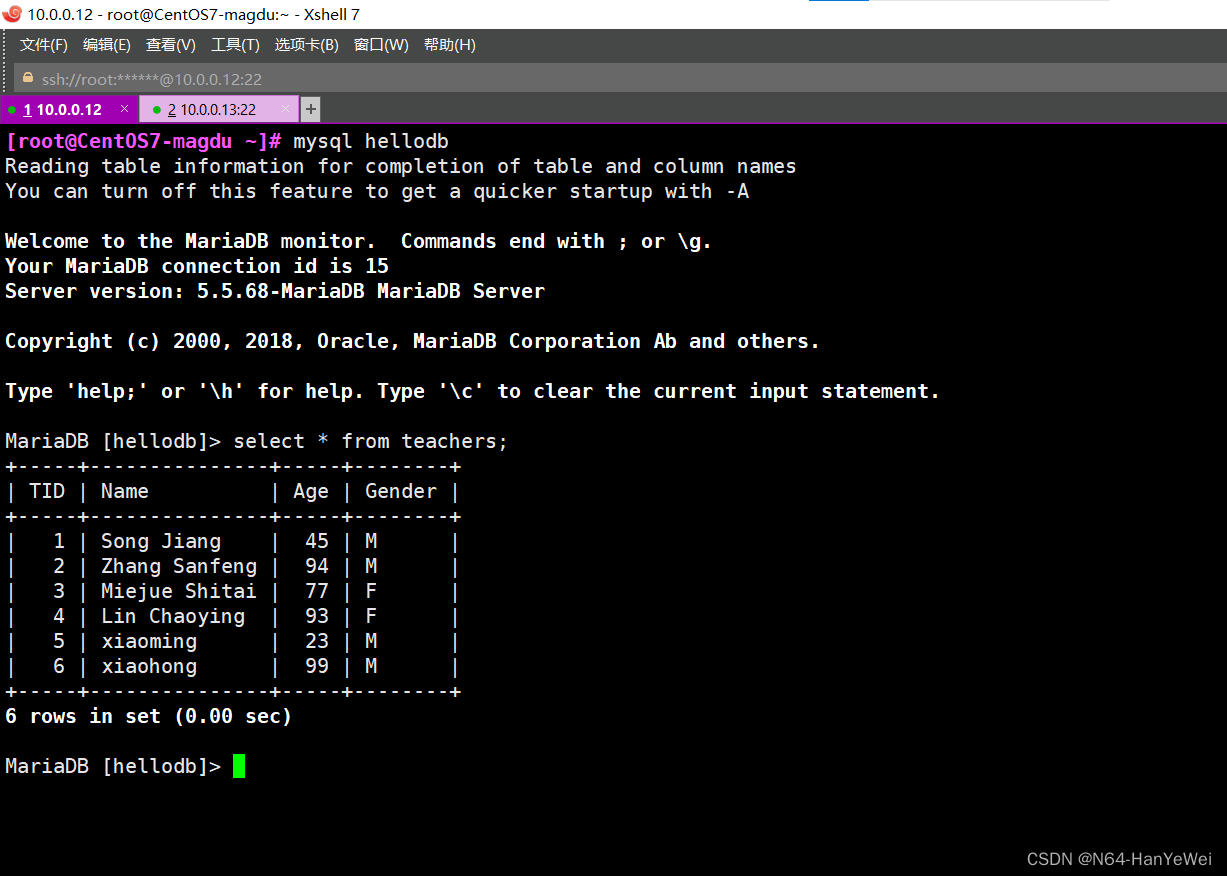Open the 查看(V) menu
This screenshot has height=876, width=1227.
click(x=170, y=45)
